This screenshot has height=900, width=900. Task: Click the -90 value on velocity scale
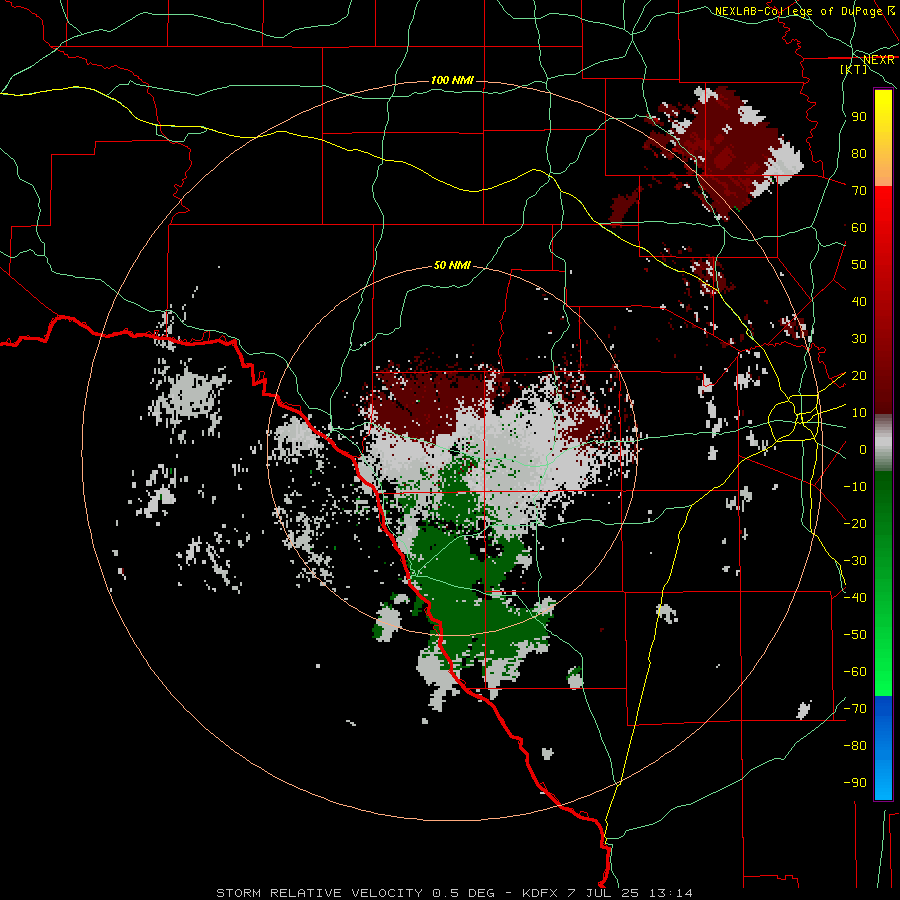[x=855, y=783]
